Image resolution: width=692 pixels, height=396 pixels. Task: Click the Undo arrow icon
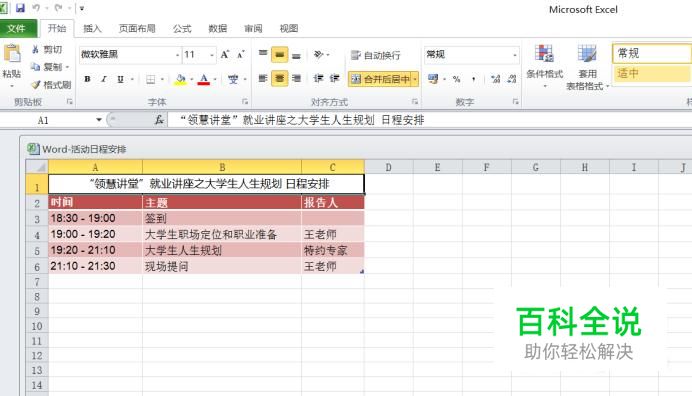click(x=36, y=8)
